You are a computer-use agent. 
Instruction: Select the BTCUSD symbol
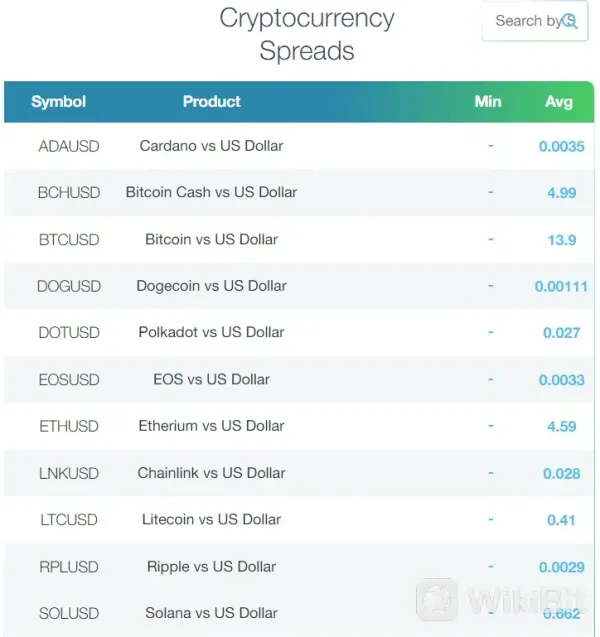[69, 239]
